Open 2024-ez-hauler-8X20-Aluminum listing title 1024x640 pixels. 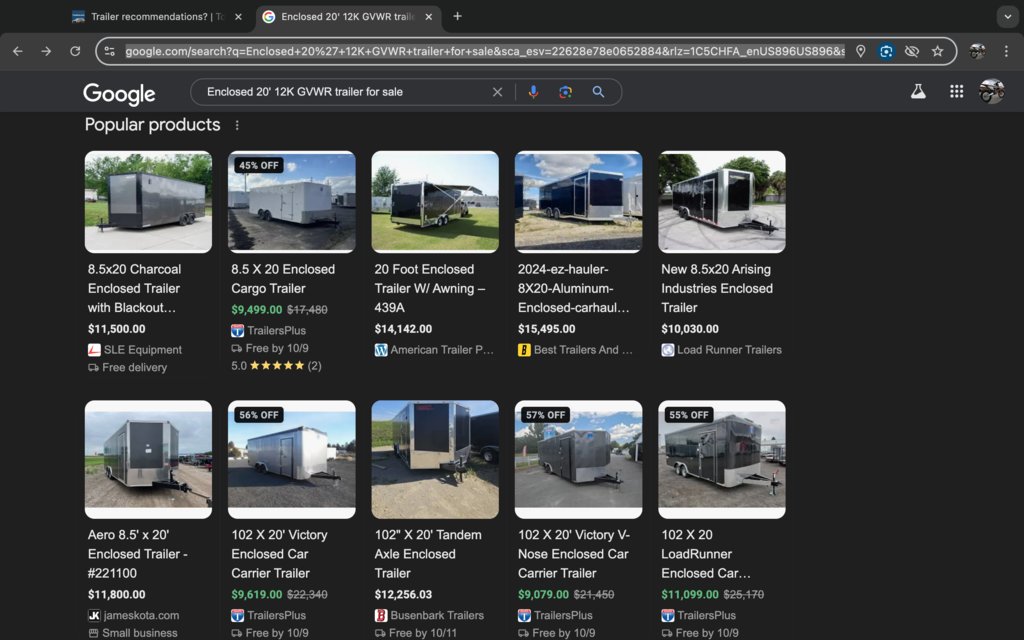pyautogui.click(x=573, y=288)
